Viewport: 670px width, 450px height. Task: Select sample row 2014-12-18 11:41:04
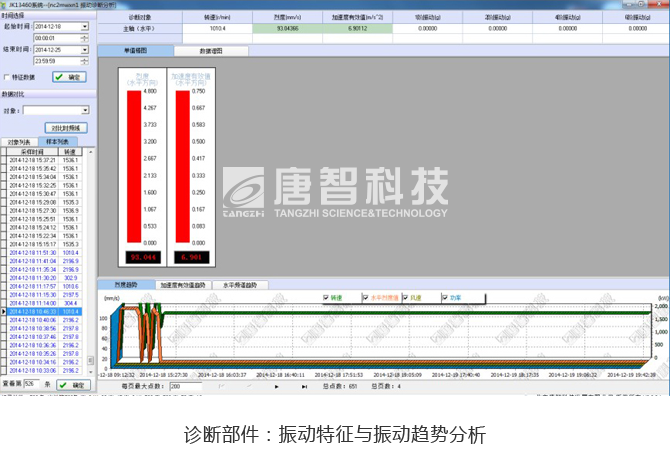[44, 261]
